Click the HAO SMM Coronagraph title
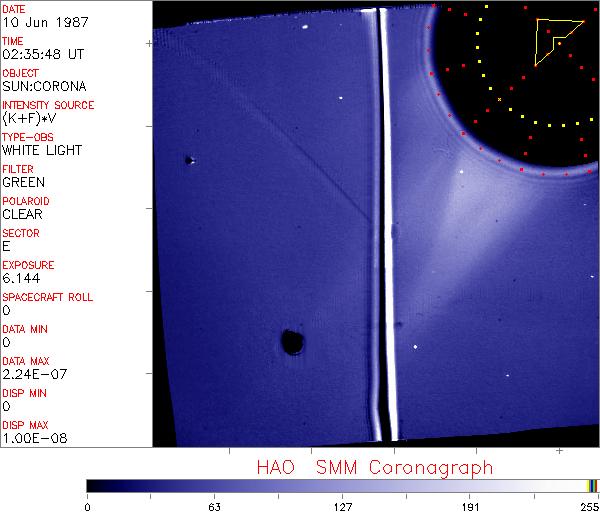 [x=374, y=467]
